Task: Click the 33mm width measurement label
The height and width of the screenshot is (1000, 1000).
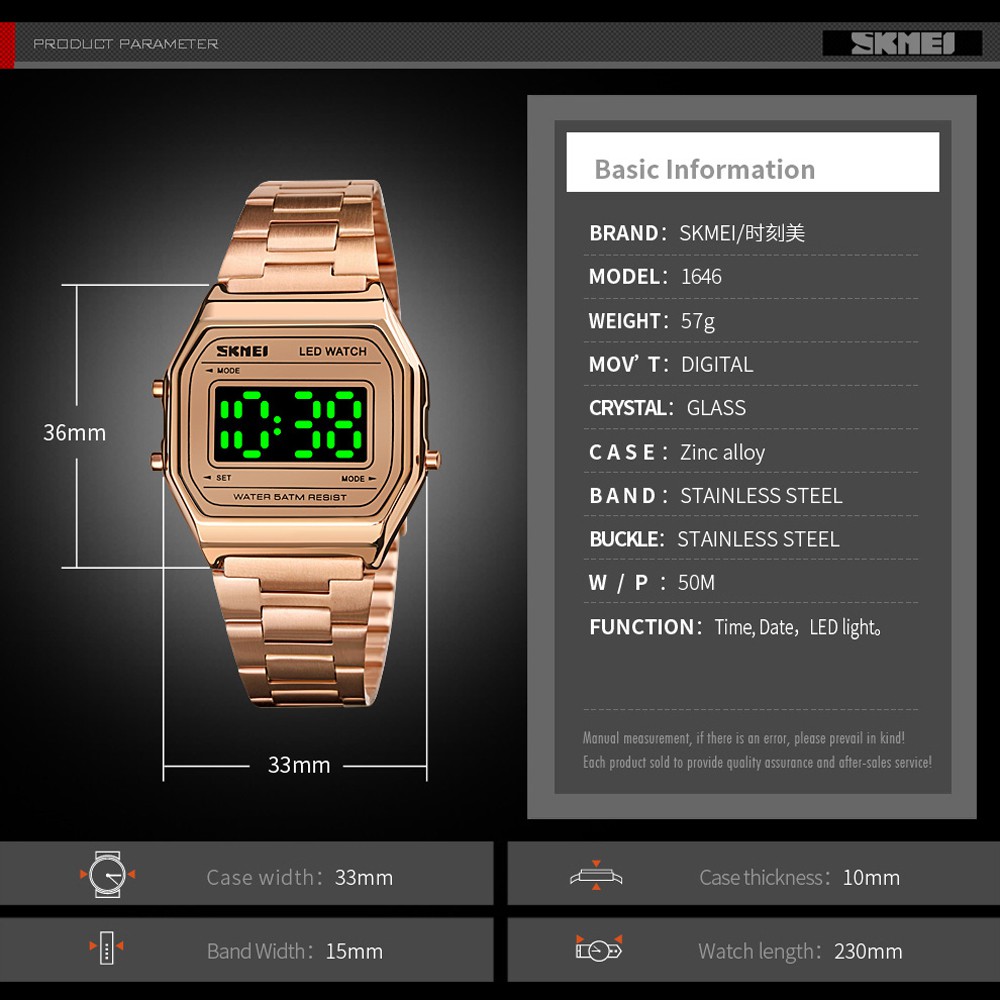Action: pyautogui.click(x=298, y=765)
